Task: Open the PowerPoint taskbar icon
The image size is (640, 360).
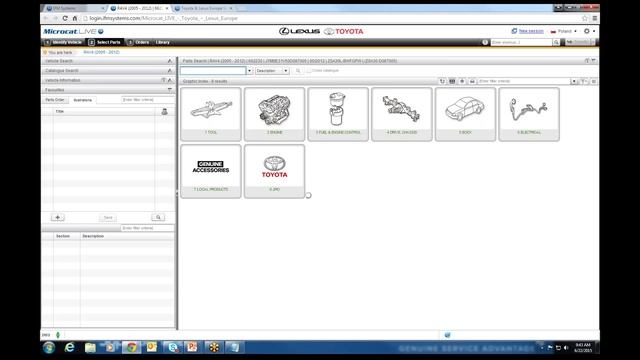Action: pyautogui.click(x=193, y=347)
